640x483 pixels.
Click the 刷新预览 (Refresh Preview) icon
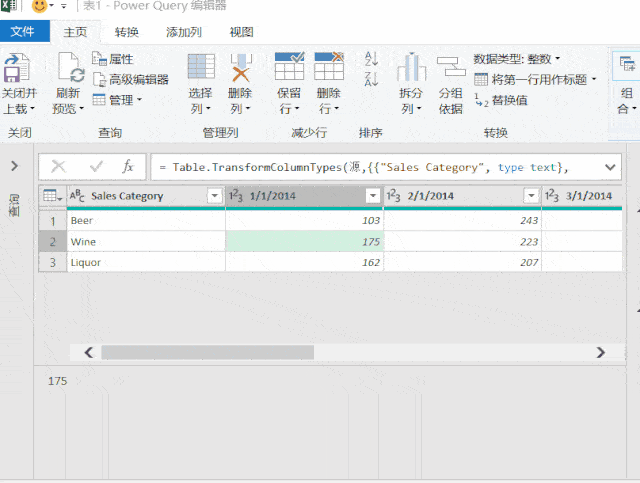[70, 70]
